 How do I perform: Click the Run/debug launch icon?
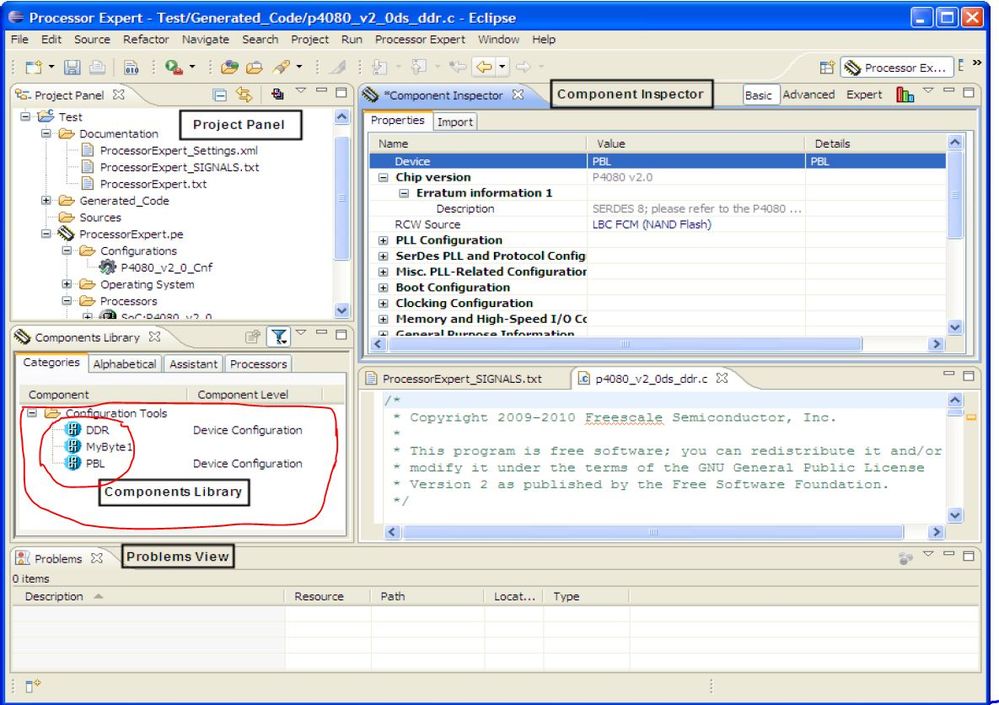[174, 67]
